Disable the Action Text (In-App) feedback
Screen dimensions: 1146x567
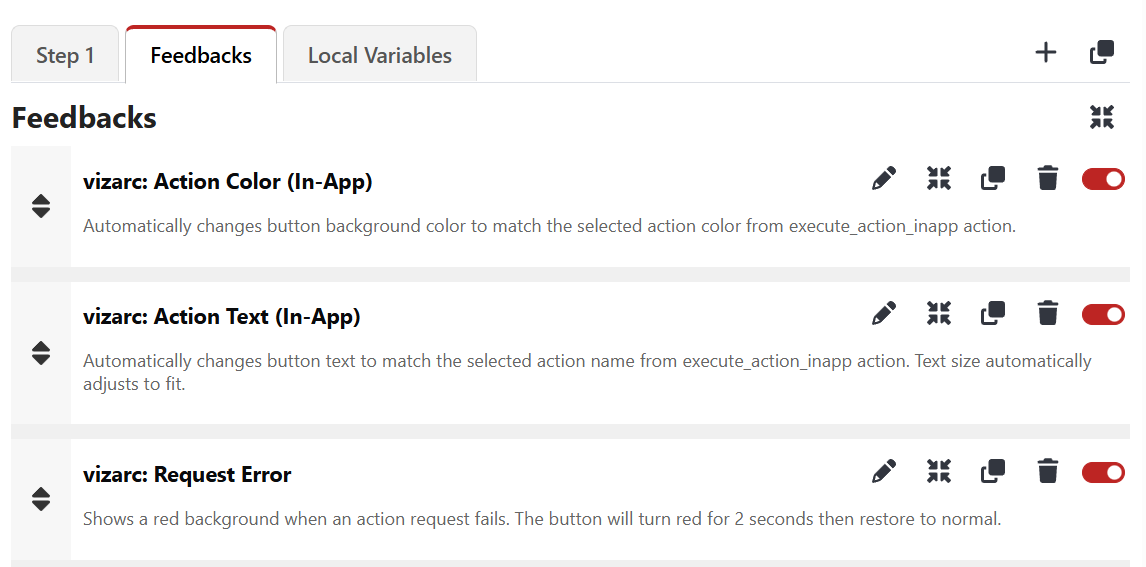[x=1103, y=314]
